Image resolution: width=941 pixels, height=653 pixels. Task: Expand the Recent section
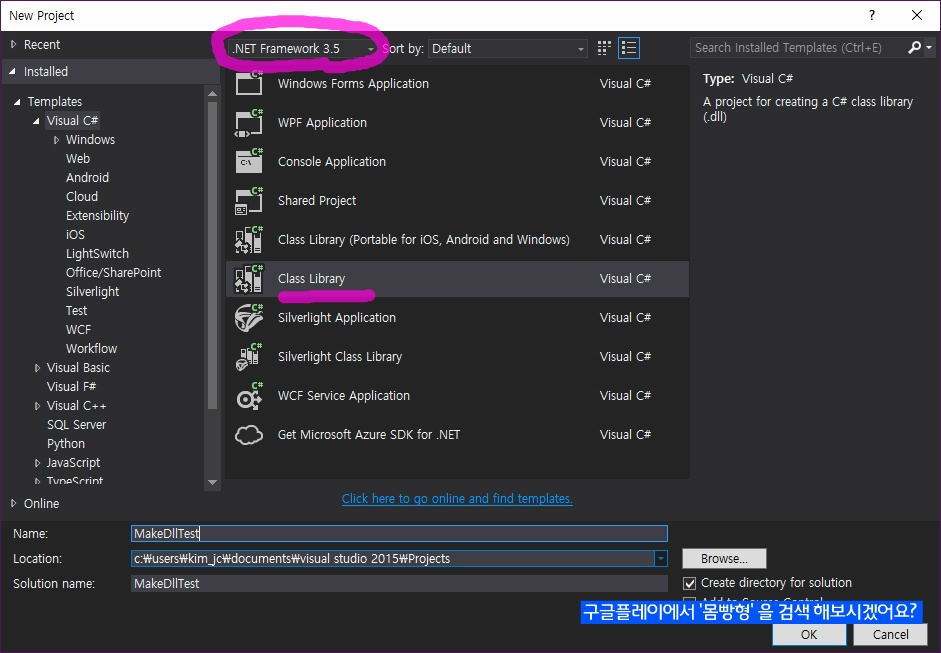click(x=13, y=44)
